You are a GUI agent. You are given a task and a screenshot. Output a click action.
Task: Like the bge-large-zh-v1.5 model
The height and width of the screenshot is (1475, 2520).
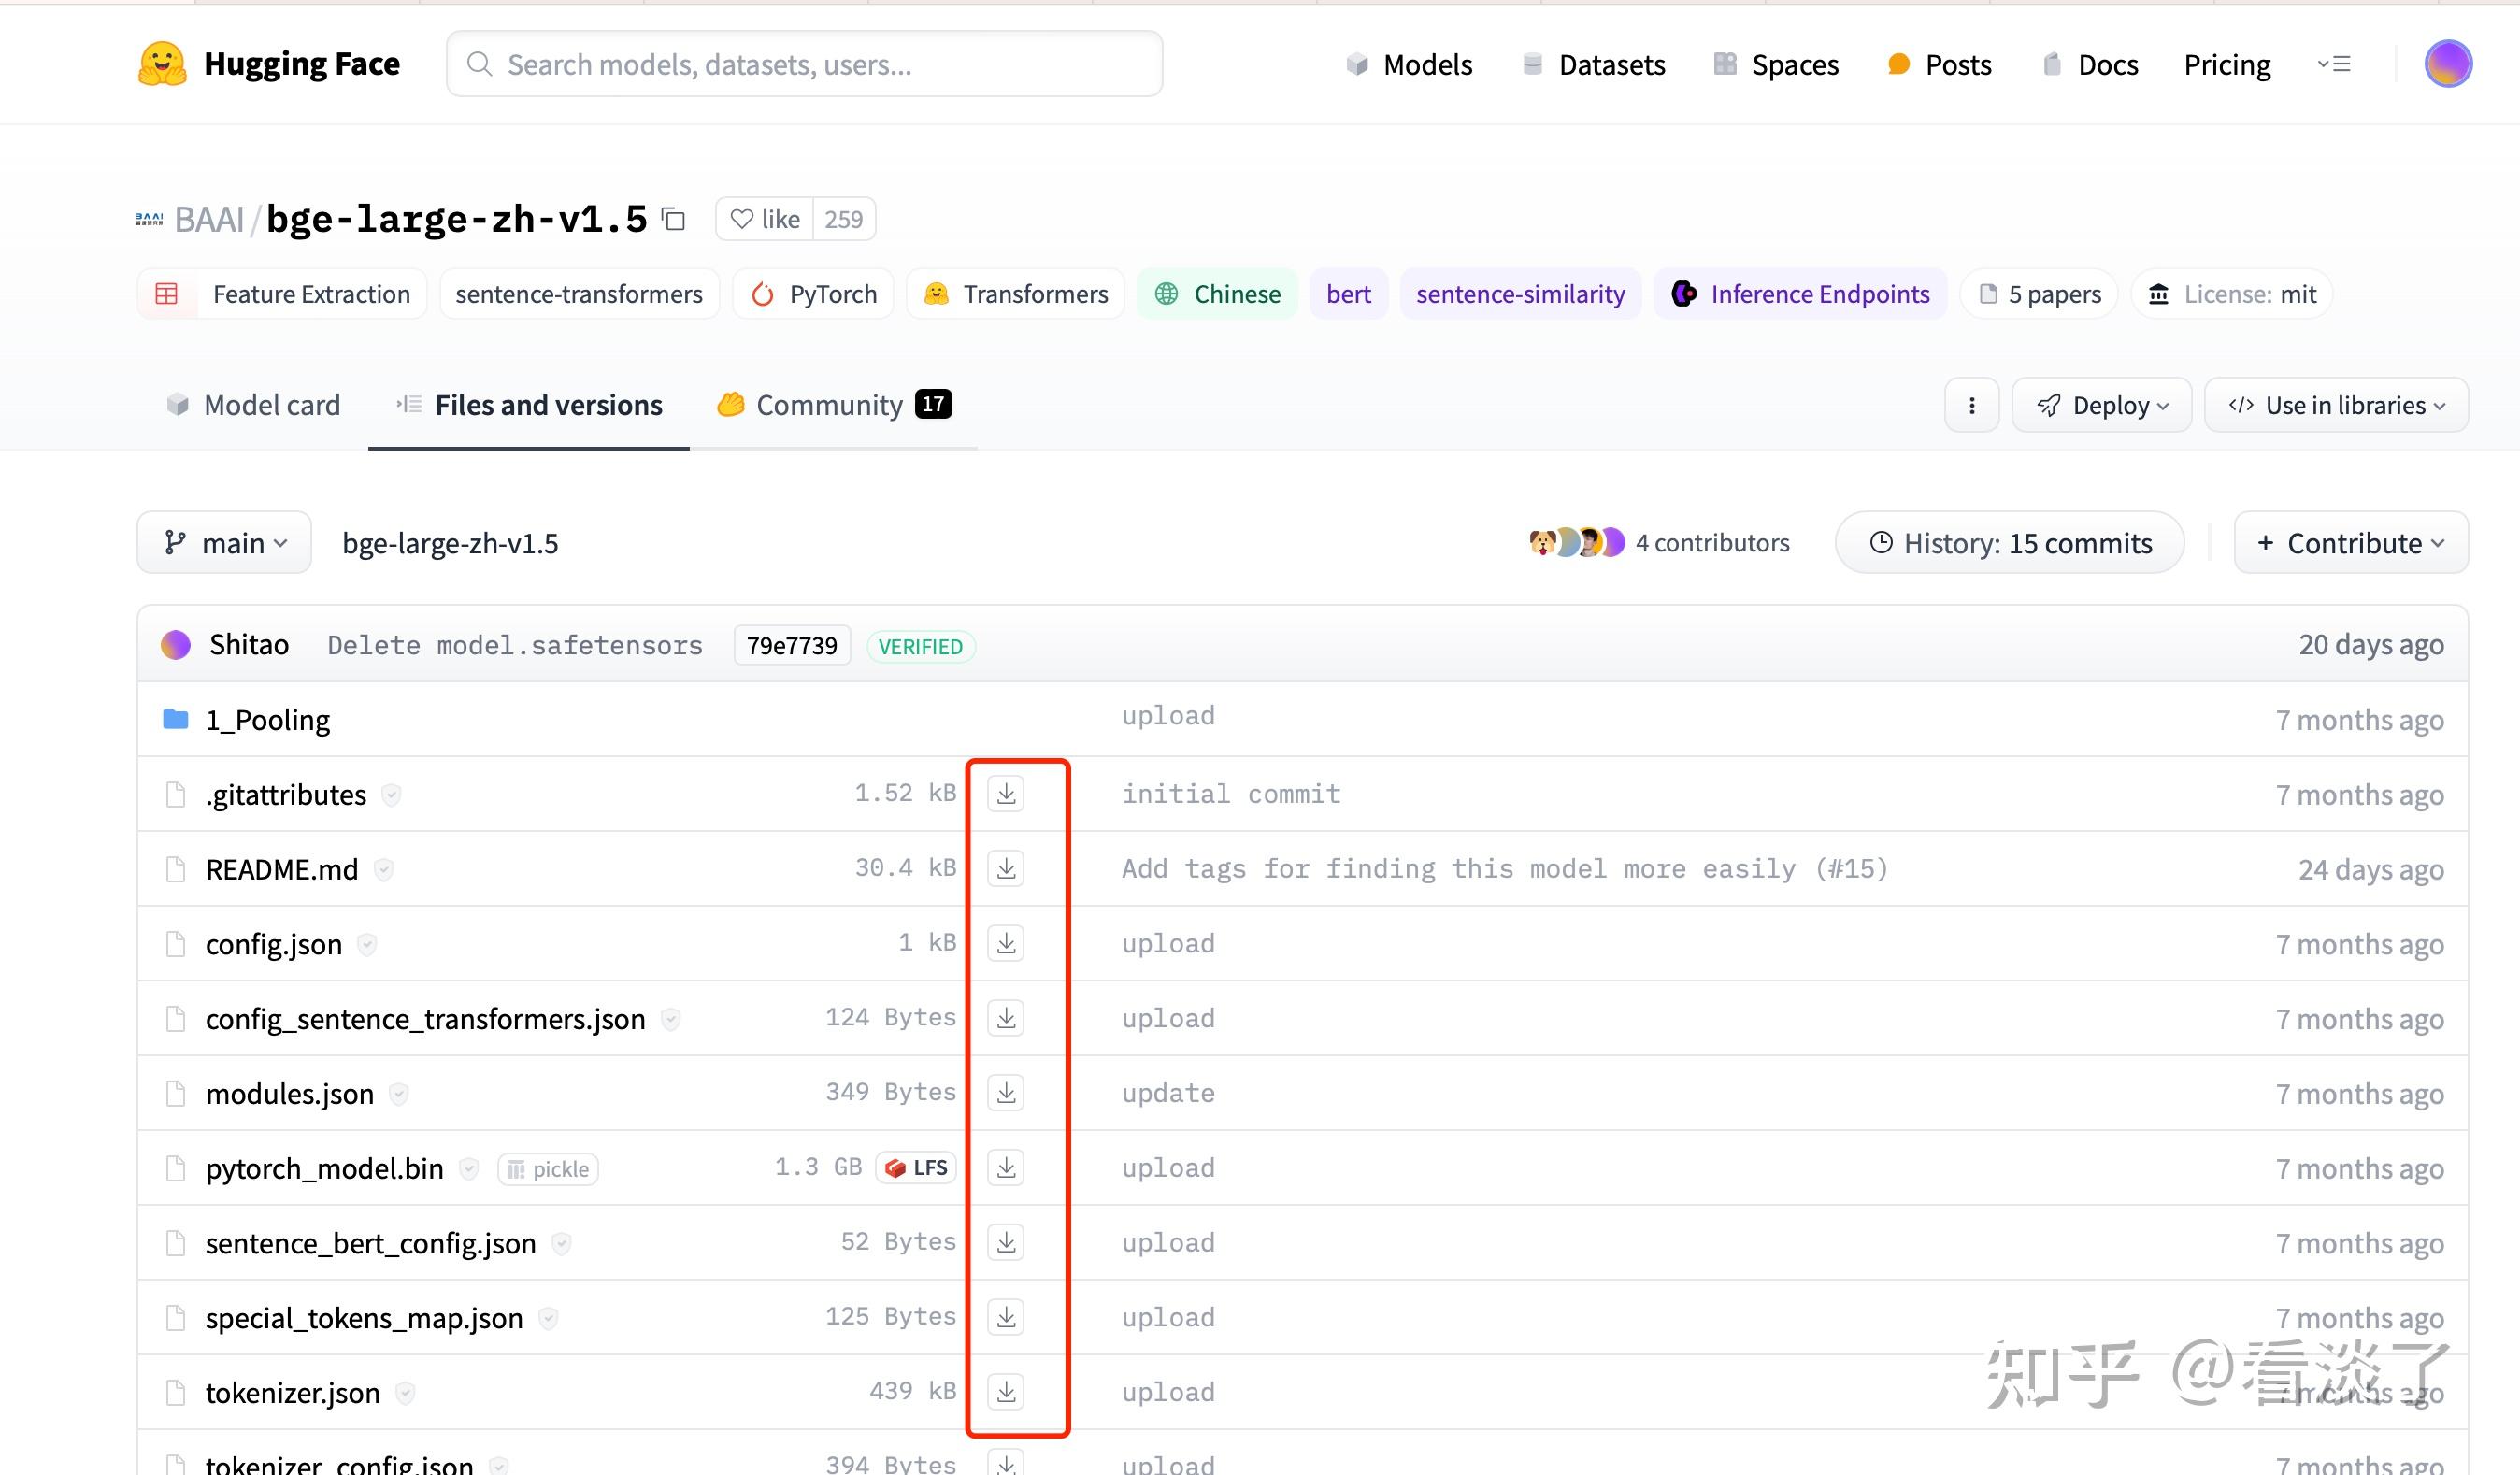click(x=765, y=219)
